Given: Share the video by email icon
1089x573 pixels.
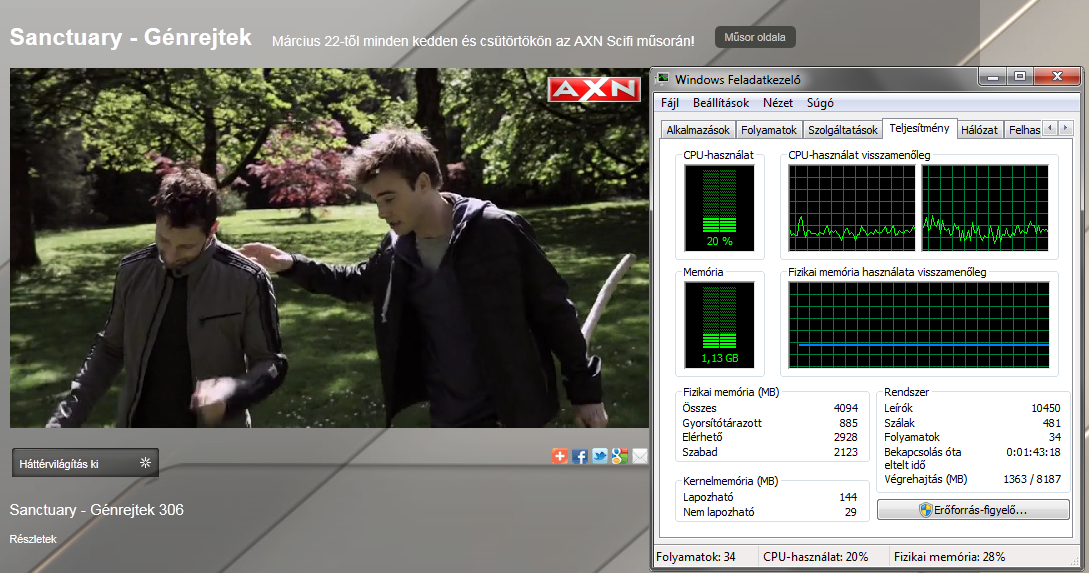Looking at the screenshot, I should pos(640,456).
